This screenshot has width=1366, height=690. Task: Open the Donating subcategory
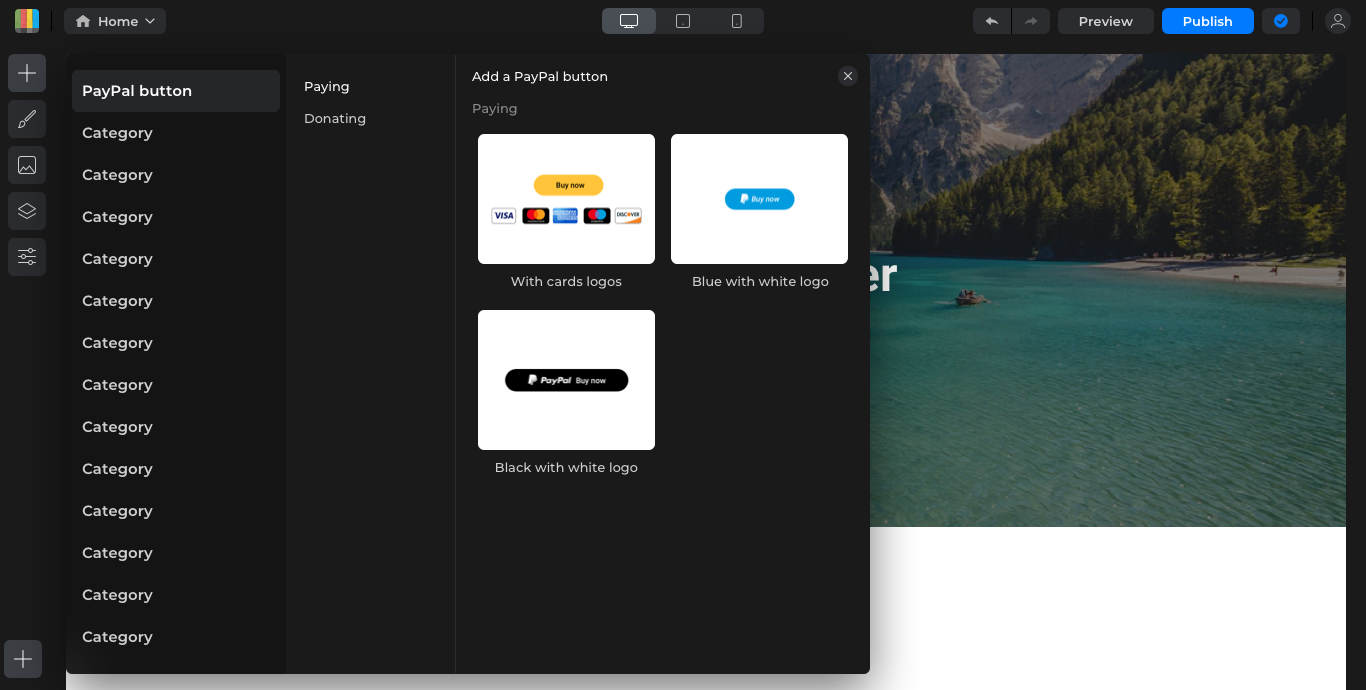click(335, 119)
